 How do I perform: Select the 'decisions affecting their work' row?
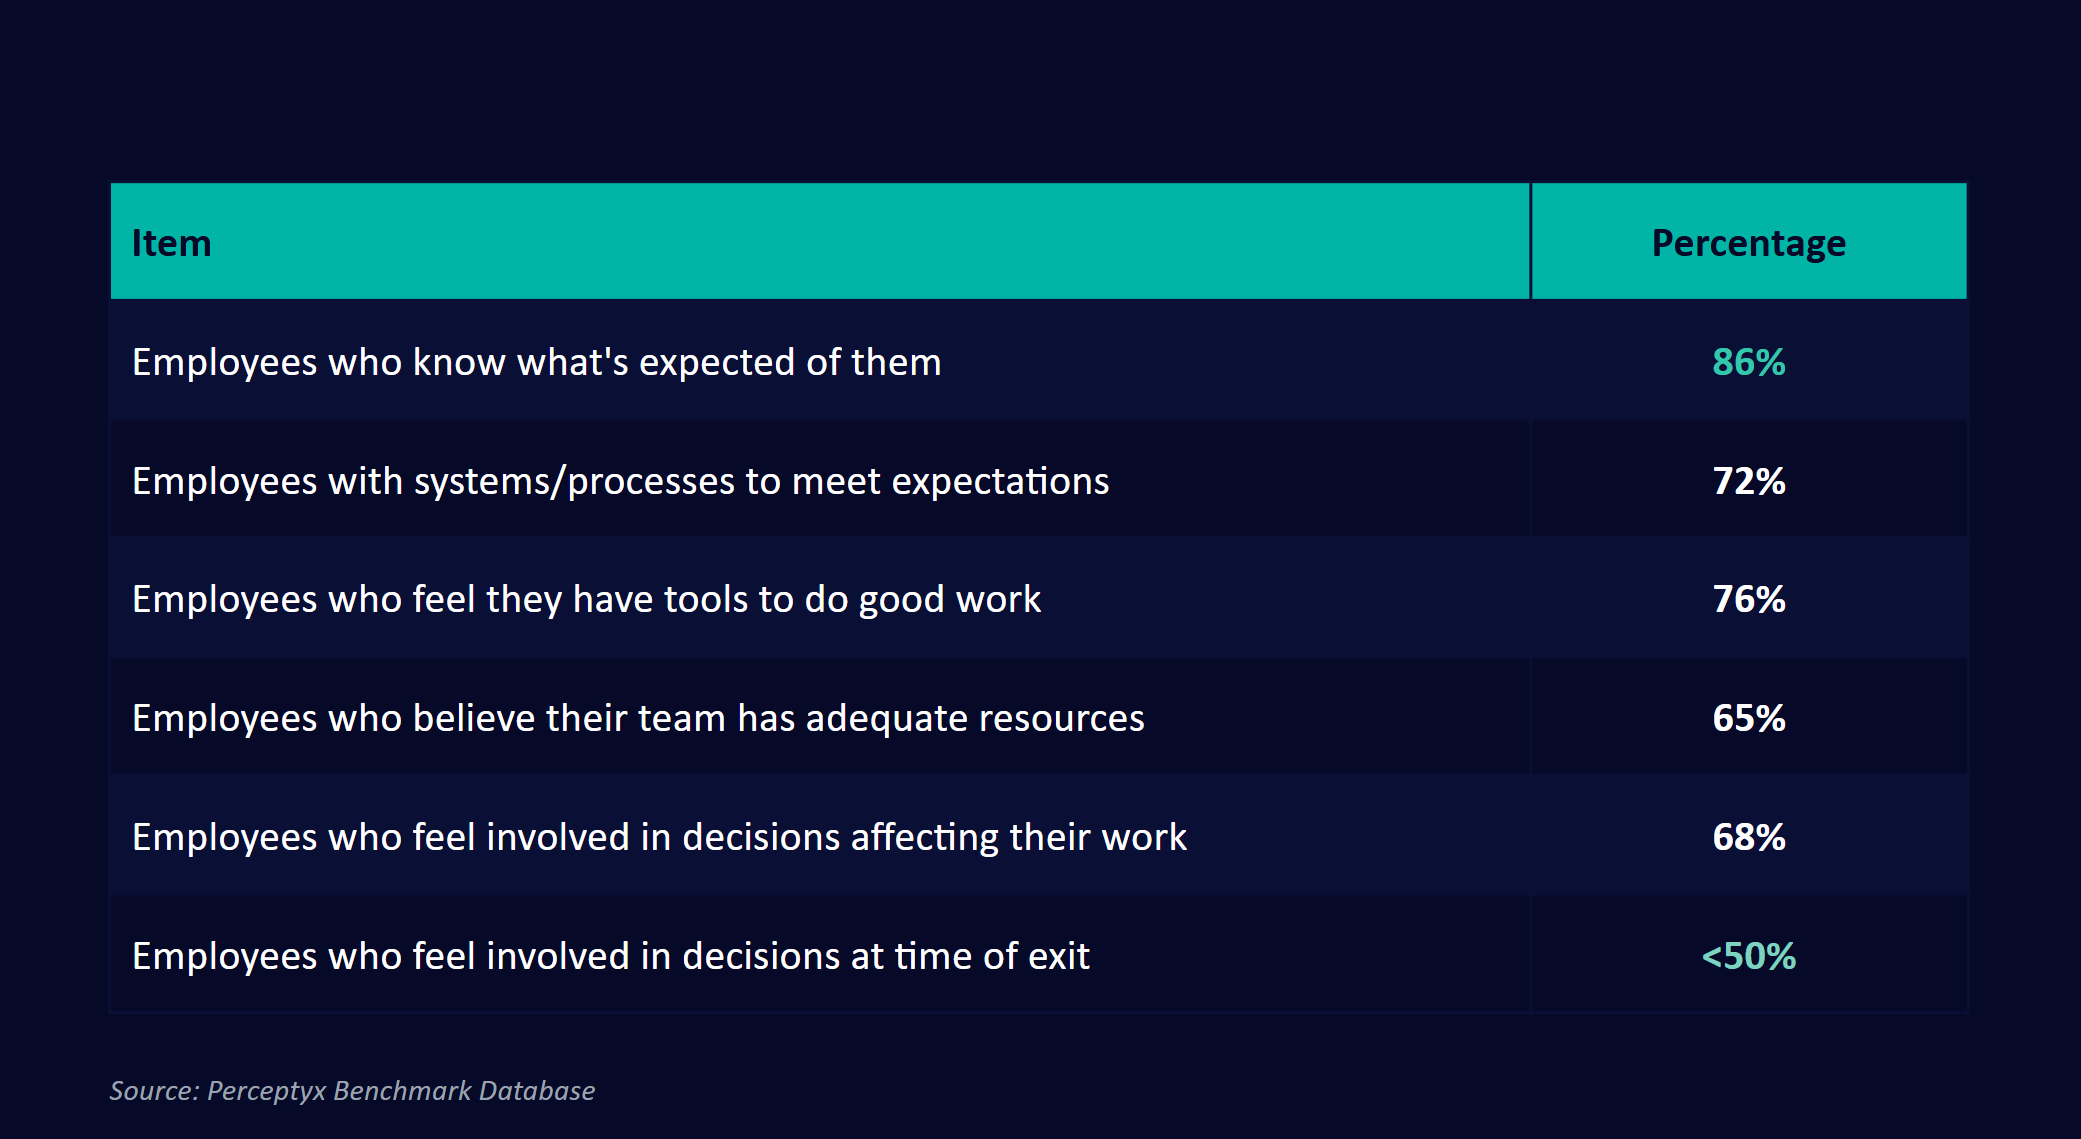pyautogui.click(x=659, y=837)
